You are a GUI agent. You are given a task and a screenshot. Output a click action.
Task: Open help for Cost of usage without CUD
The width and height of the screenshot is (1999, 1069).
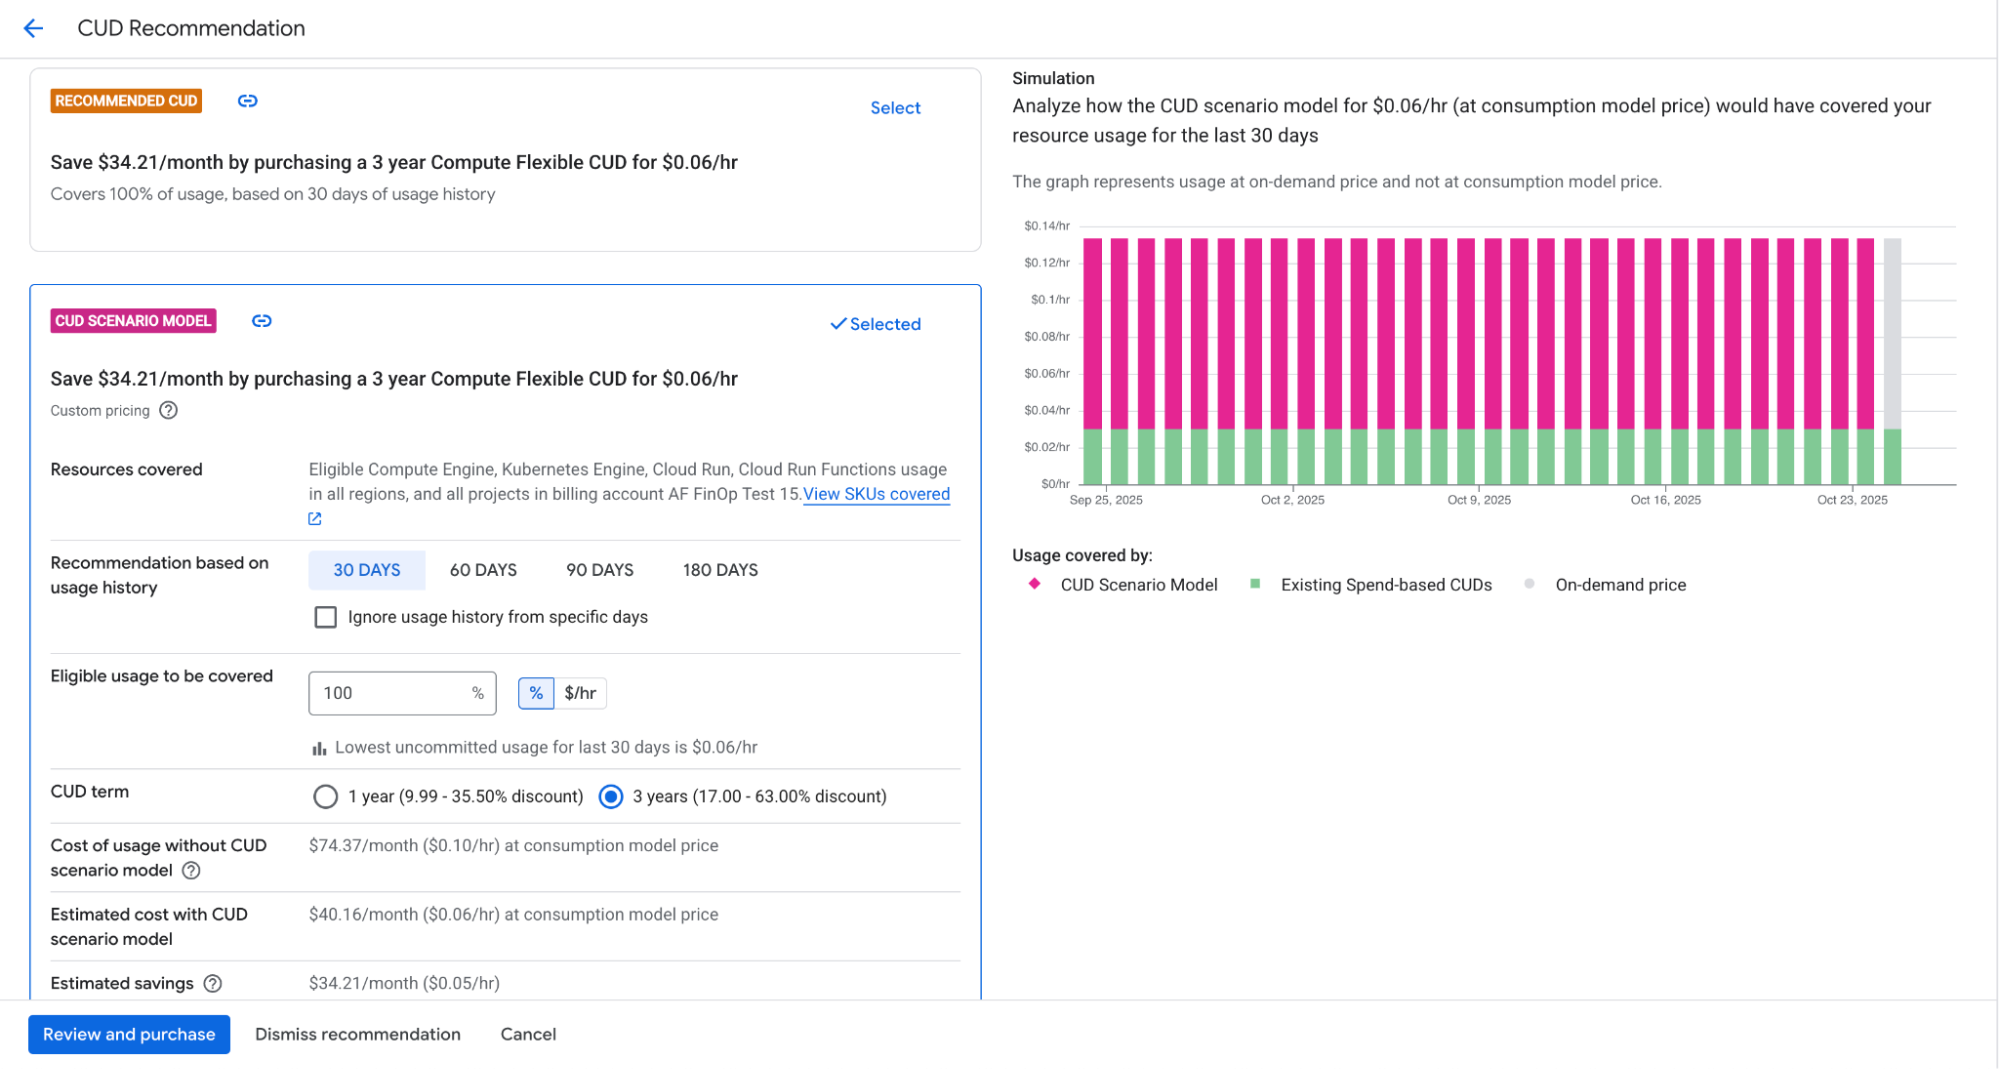click(191, 871)
